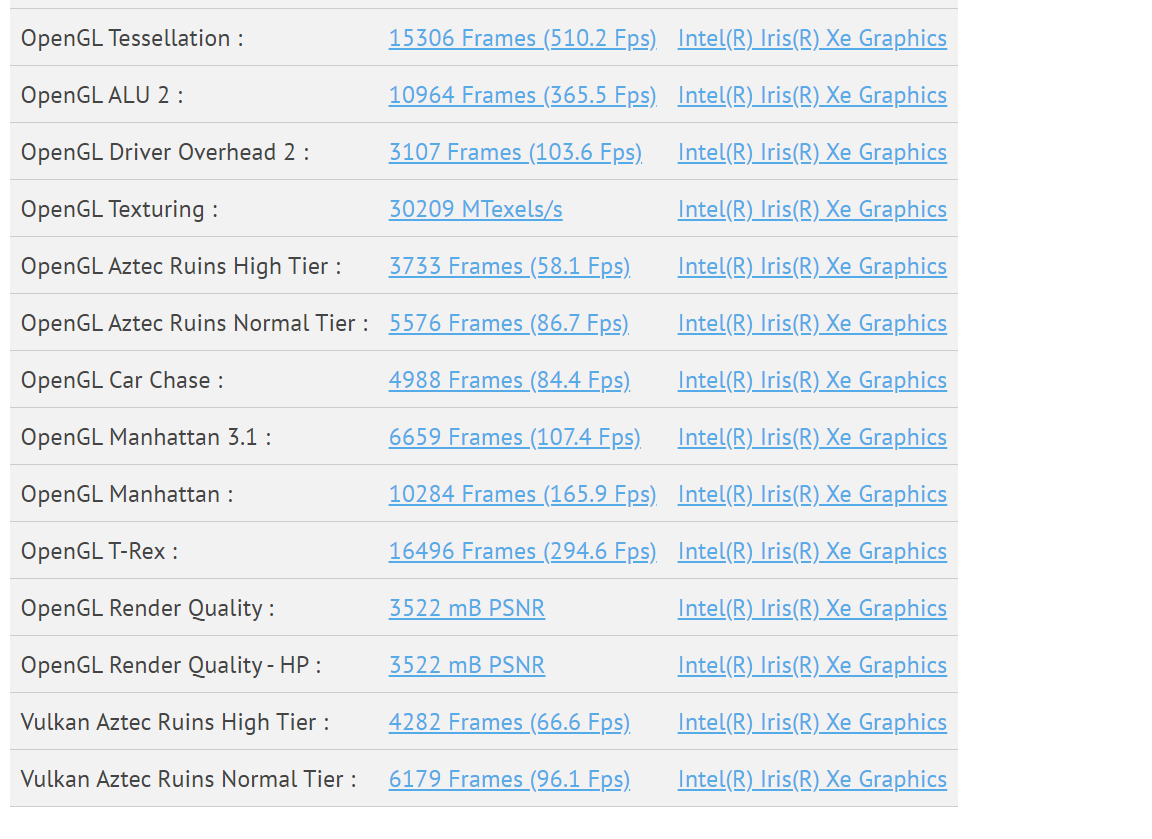Open Intel Iris Xe Graphics link in OpenGL Aztec Ruins Normal Tier row

click(812, 323)
